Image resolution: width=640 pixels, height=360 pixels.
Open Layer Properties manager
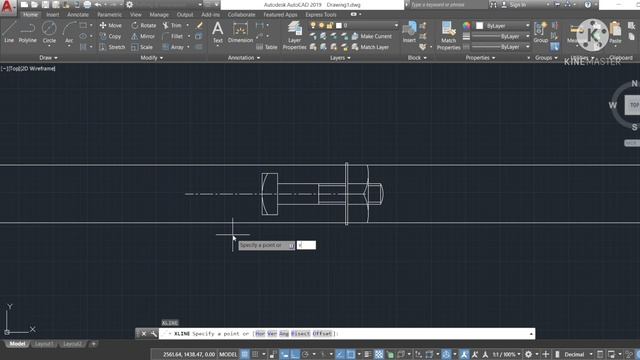pyautogui.click(x=294, y=36)
